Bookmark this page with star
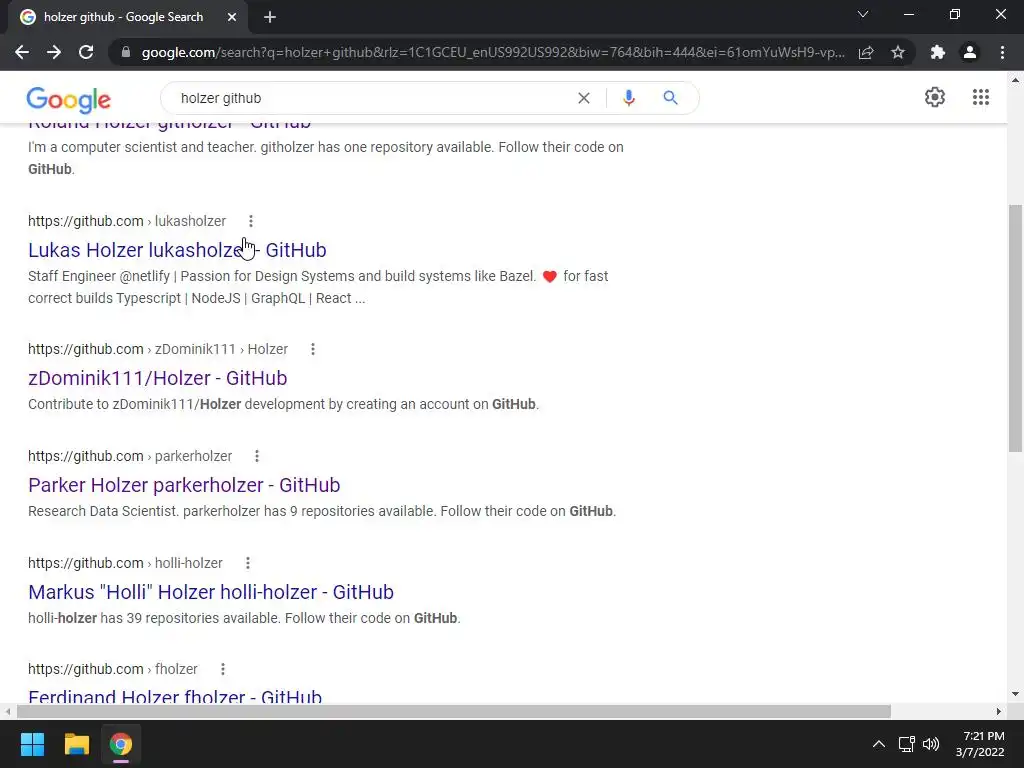1024x768 pixels. point(898,52)
